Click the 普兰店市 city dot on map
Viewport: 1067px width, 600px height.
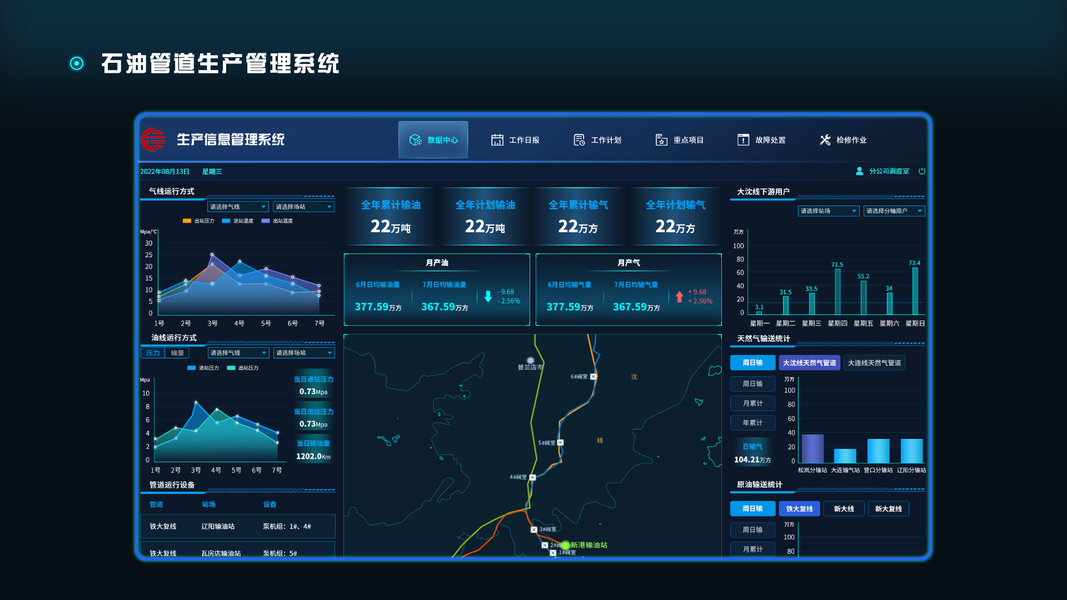coord(530,360)
